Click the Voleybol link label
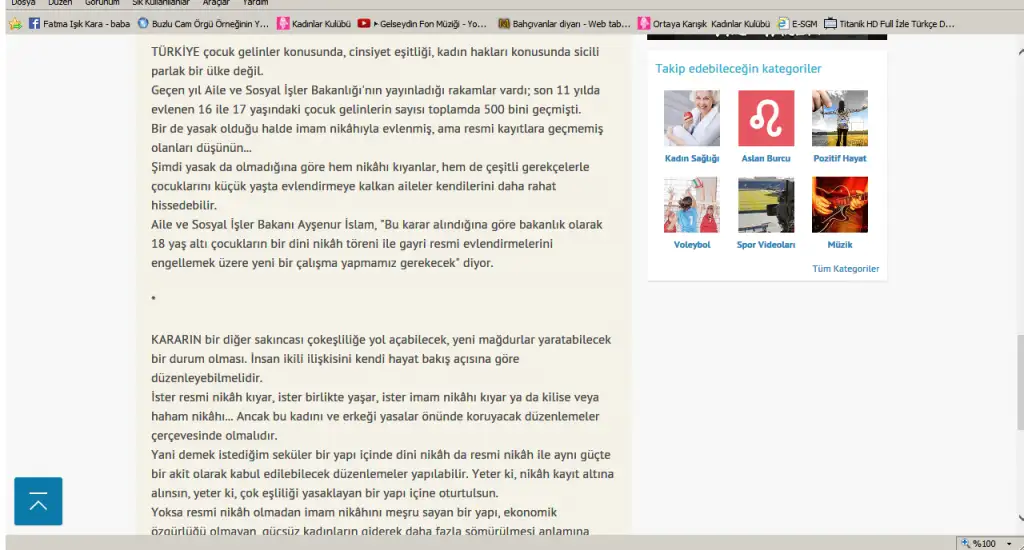 click(x=692, y=244)
